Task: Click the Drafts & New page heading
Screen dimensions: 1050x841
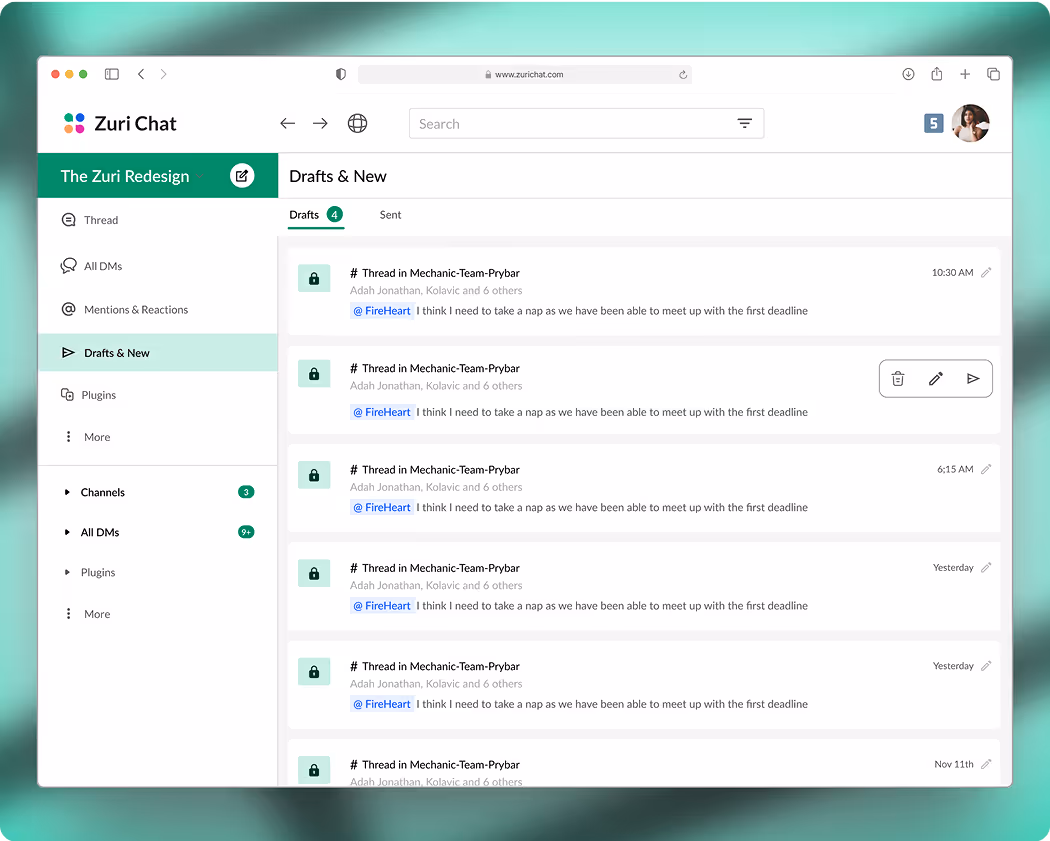Action: pos(338,176)
